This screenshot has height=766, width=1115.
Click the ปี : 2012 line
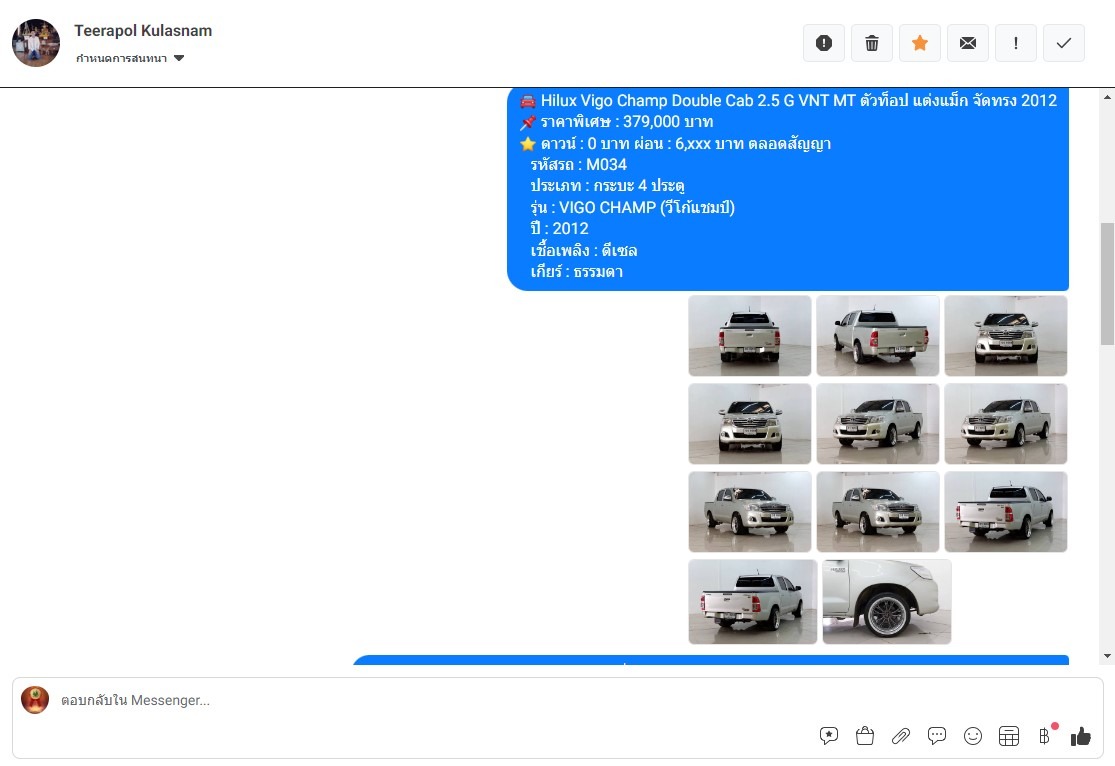(x=559, y=228)
